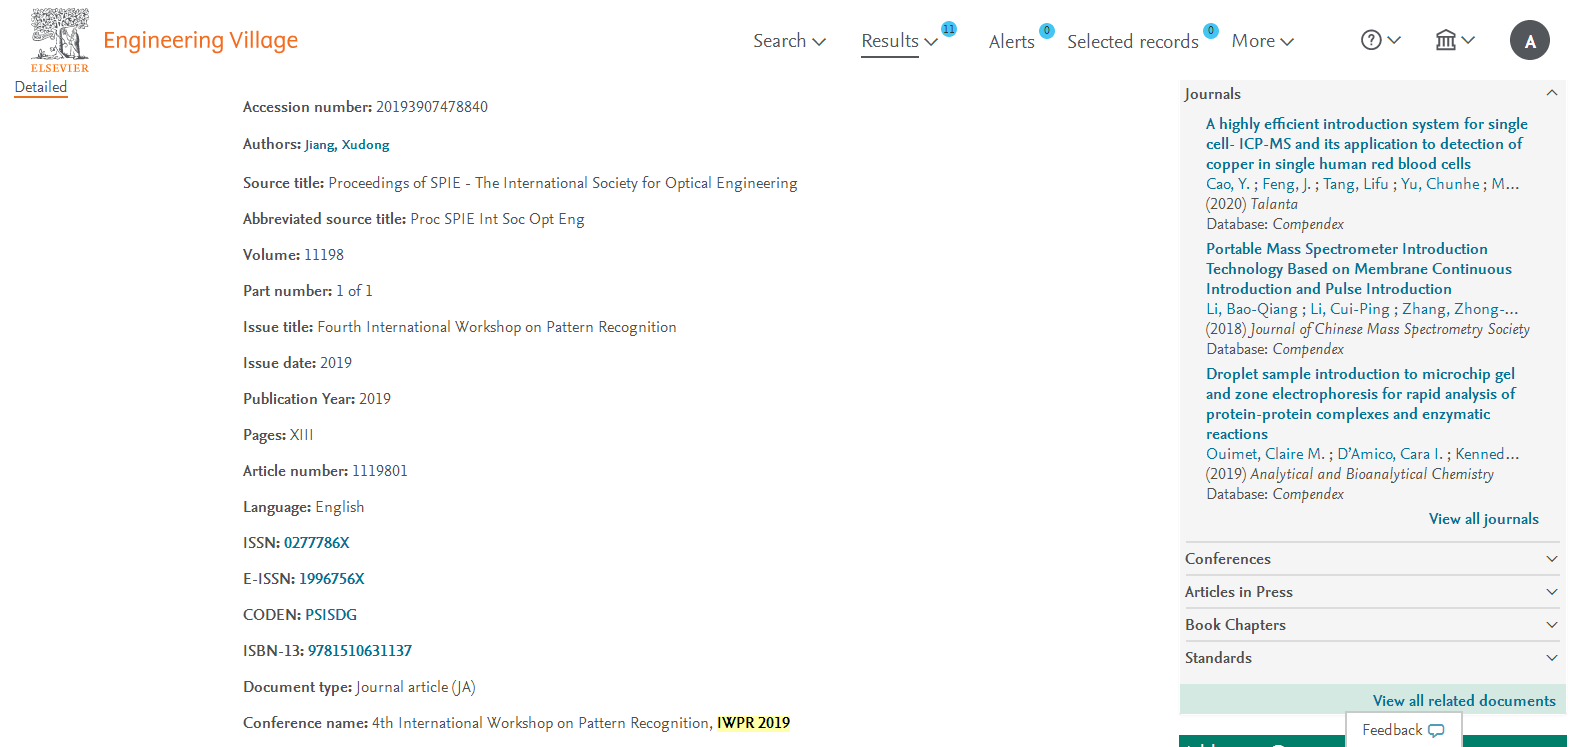Open ISSN 0277786X link
1582x747 pixels.
click(316, 543)
